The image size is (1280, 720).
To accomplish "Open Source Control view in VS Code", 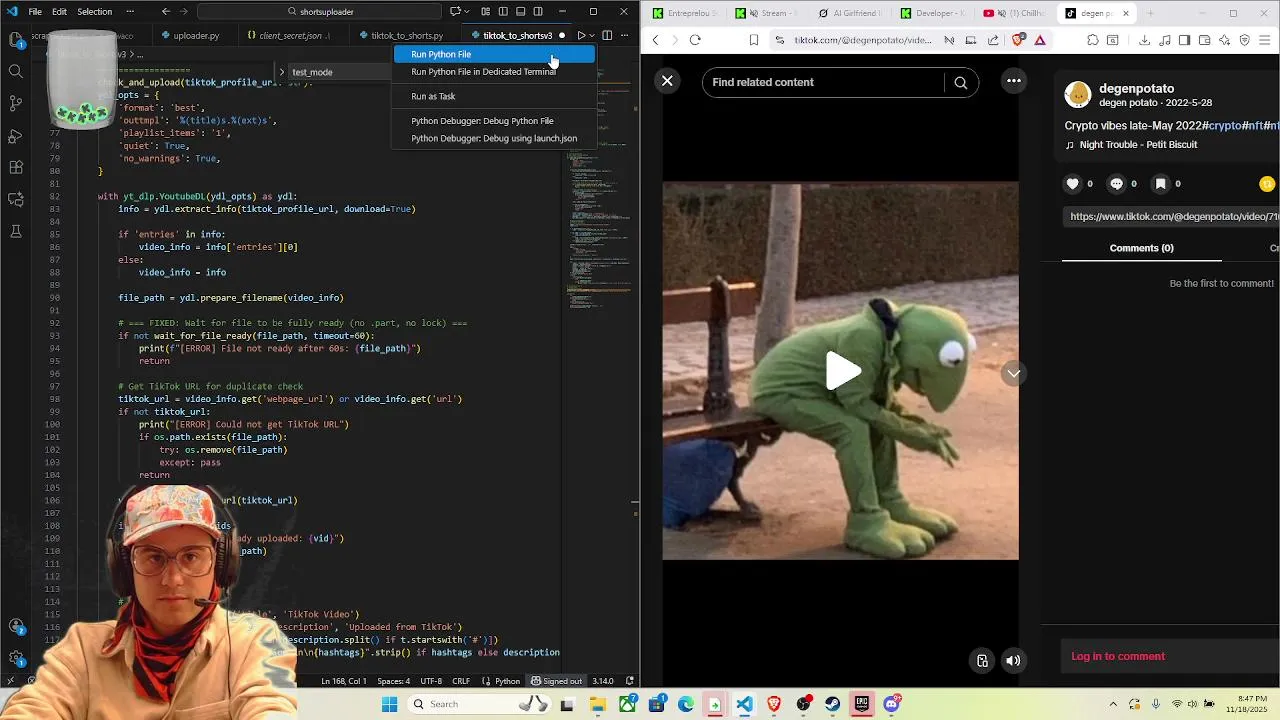I will point(16,103).
